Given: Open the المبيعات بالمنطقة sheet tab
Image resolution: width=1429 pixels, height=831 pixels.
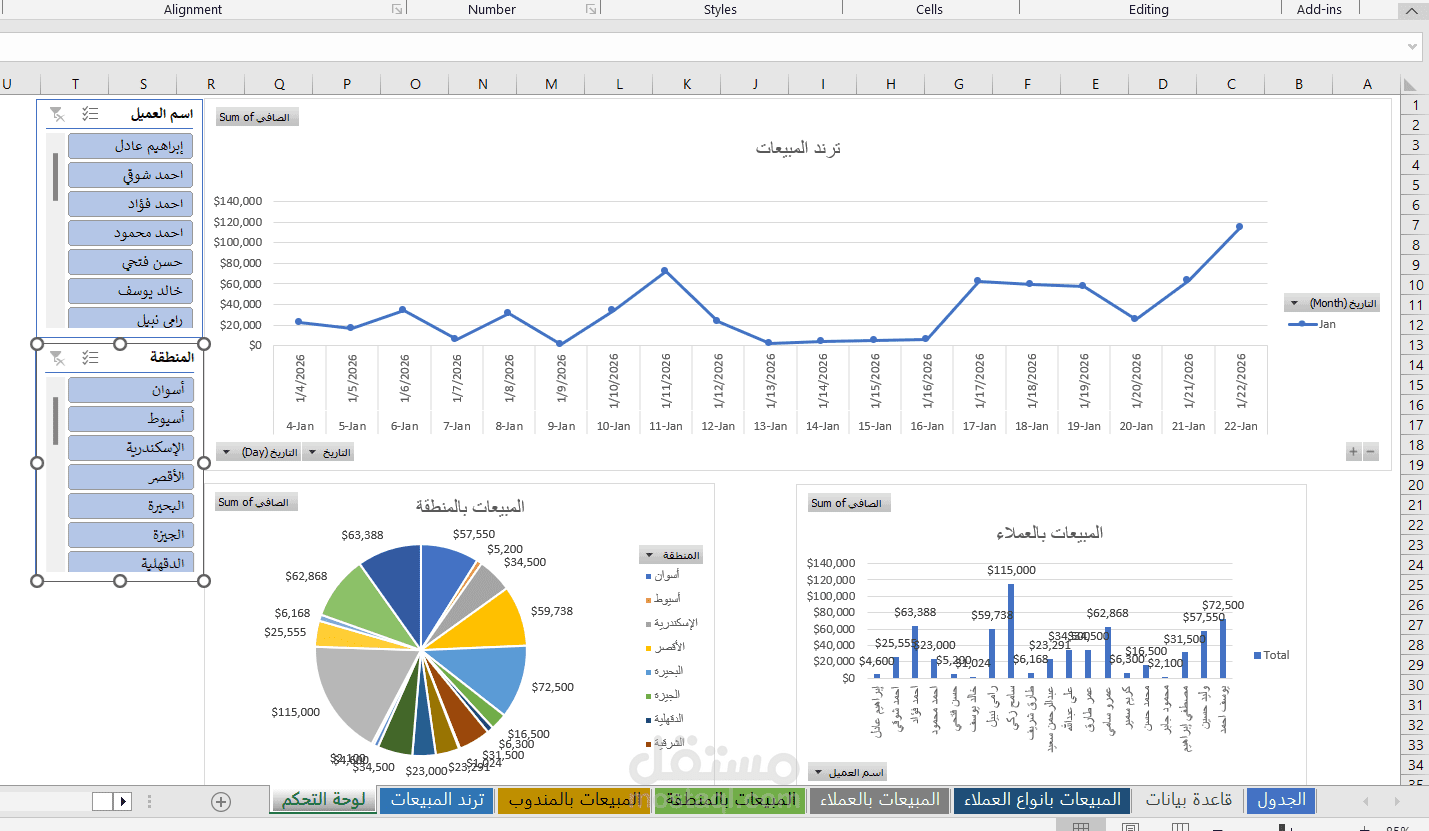Looking at the screenshot, I should click(729, 800).
